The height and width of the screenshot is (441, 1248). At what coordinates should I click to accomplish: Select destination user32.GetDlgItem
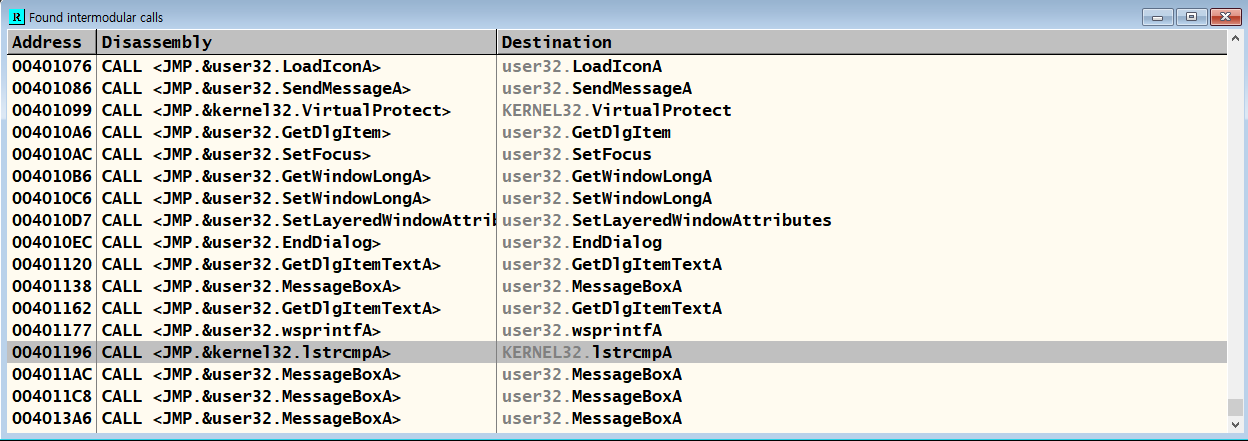[587, 132]
